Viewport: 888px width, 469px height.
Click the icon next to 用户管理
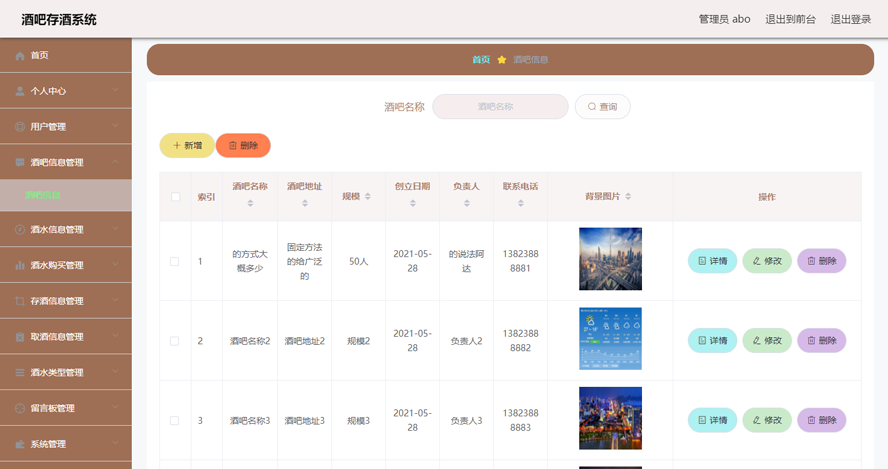(x=20, y=127)
